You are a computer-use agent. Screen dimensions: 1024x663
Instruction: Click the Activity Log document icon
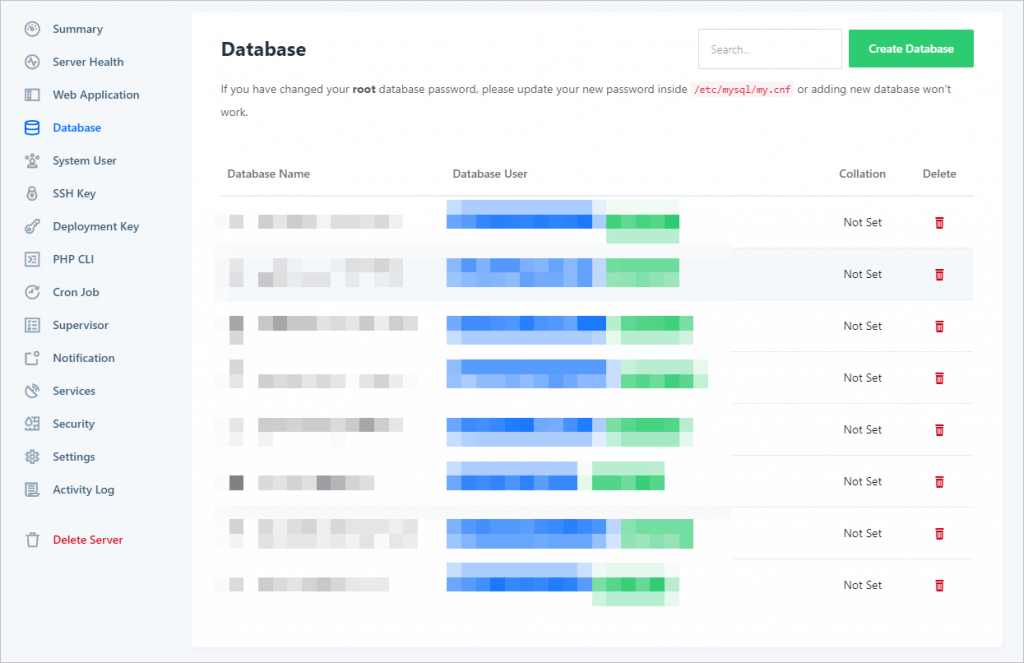31,489
